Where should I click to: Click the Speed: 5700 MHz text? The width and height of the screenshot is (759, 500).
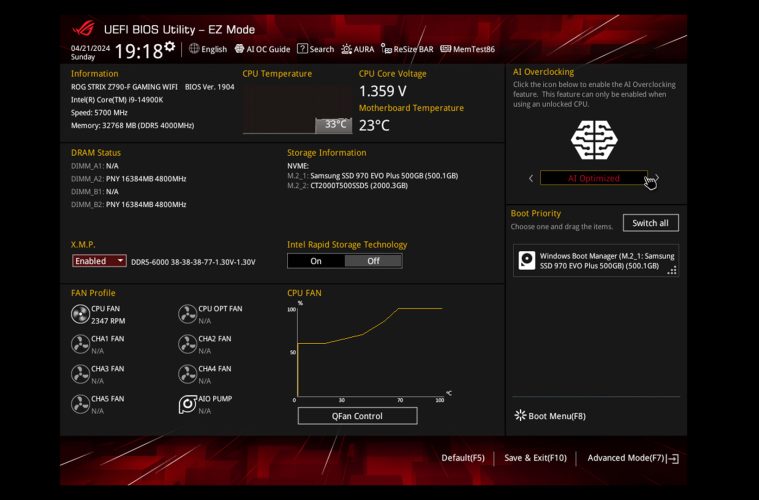point(99,112)
